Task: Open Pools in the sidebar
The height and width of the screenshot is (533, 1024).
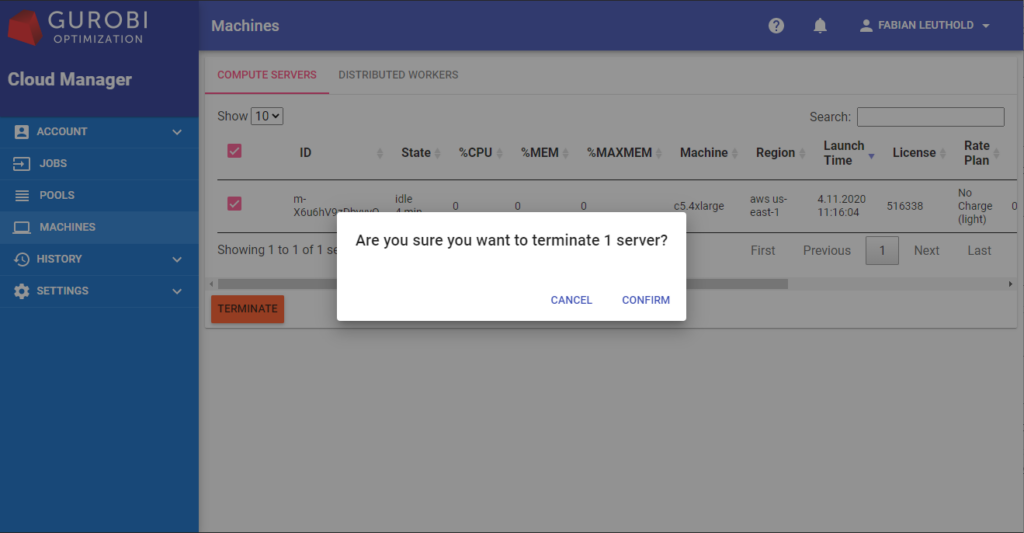Action: click(99, 195)
